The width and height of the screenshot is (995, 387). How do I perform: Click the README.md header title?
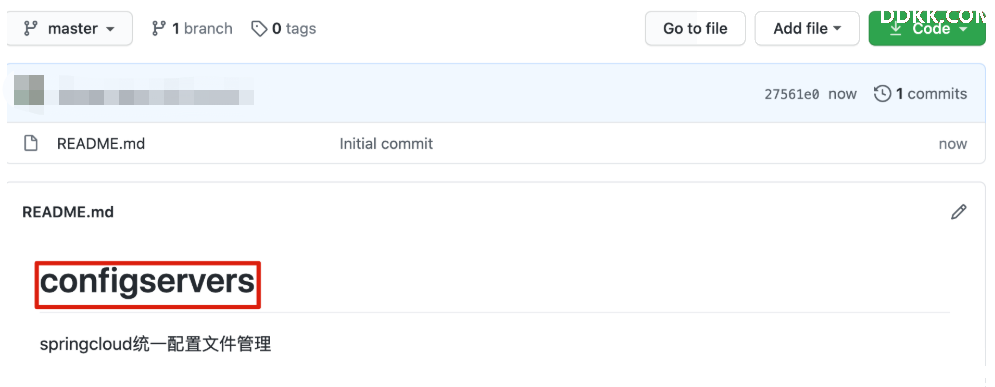pyautogui.click(x=68, y=212)
